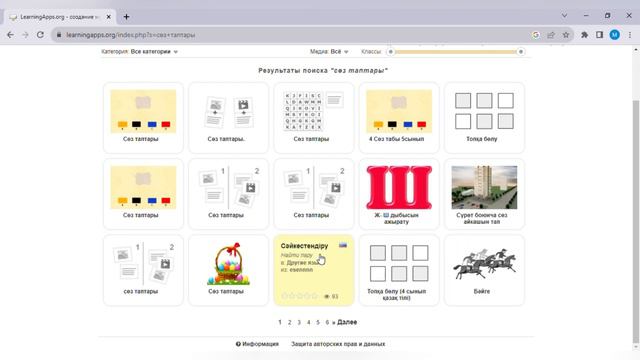The height and width of the screenshot is (360, 640).
Task: Go to results page 2
Action: (289, 322)
